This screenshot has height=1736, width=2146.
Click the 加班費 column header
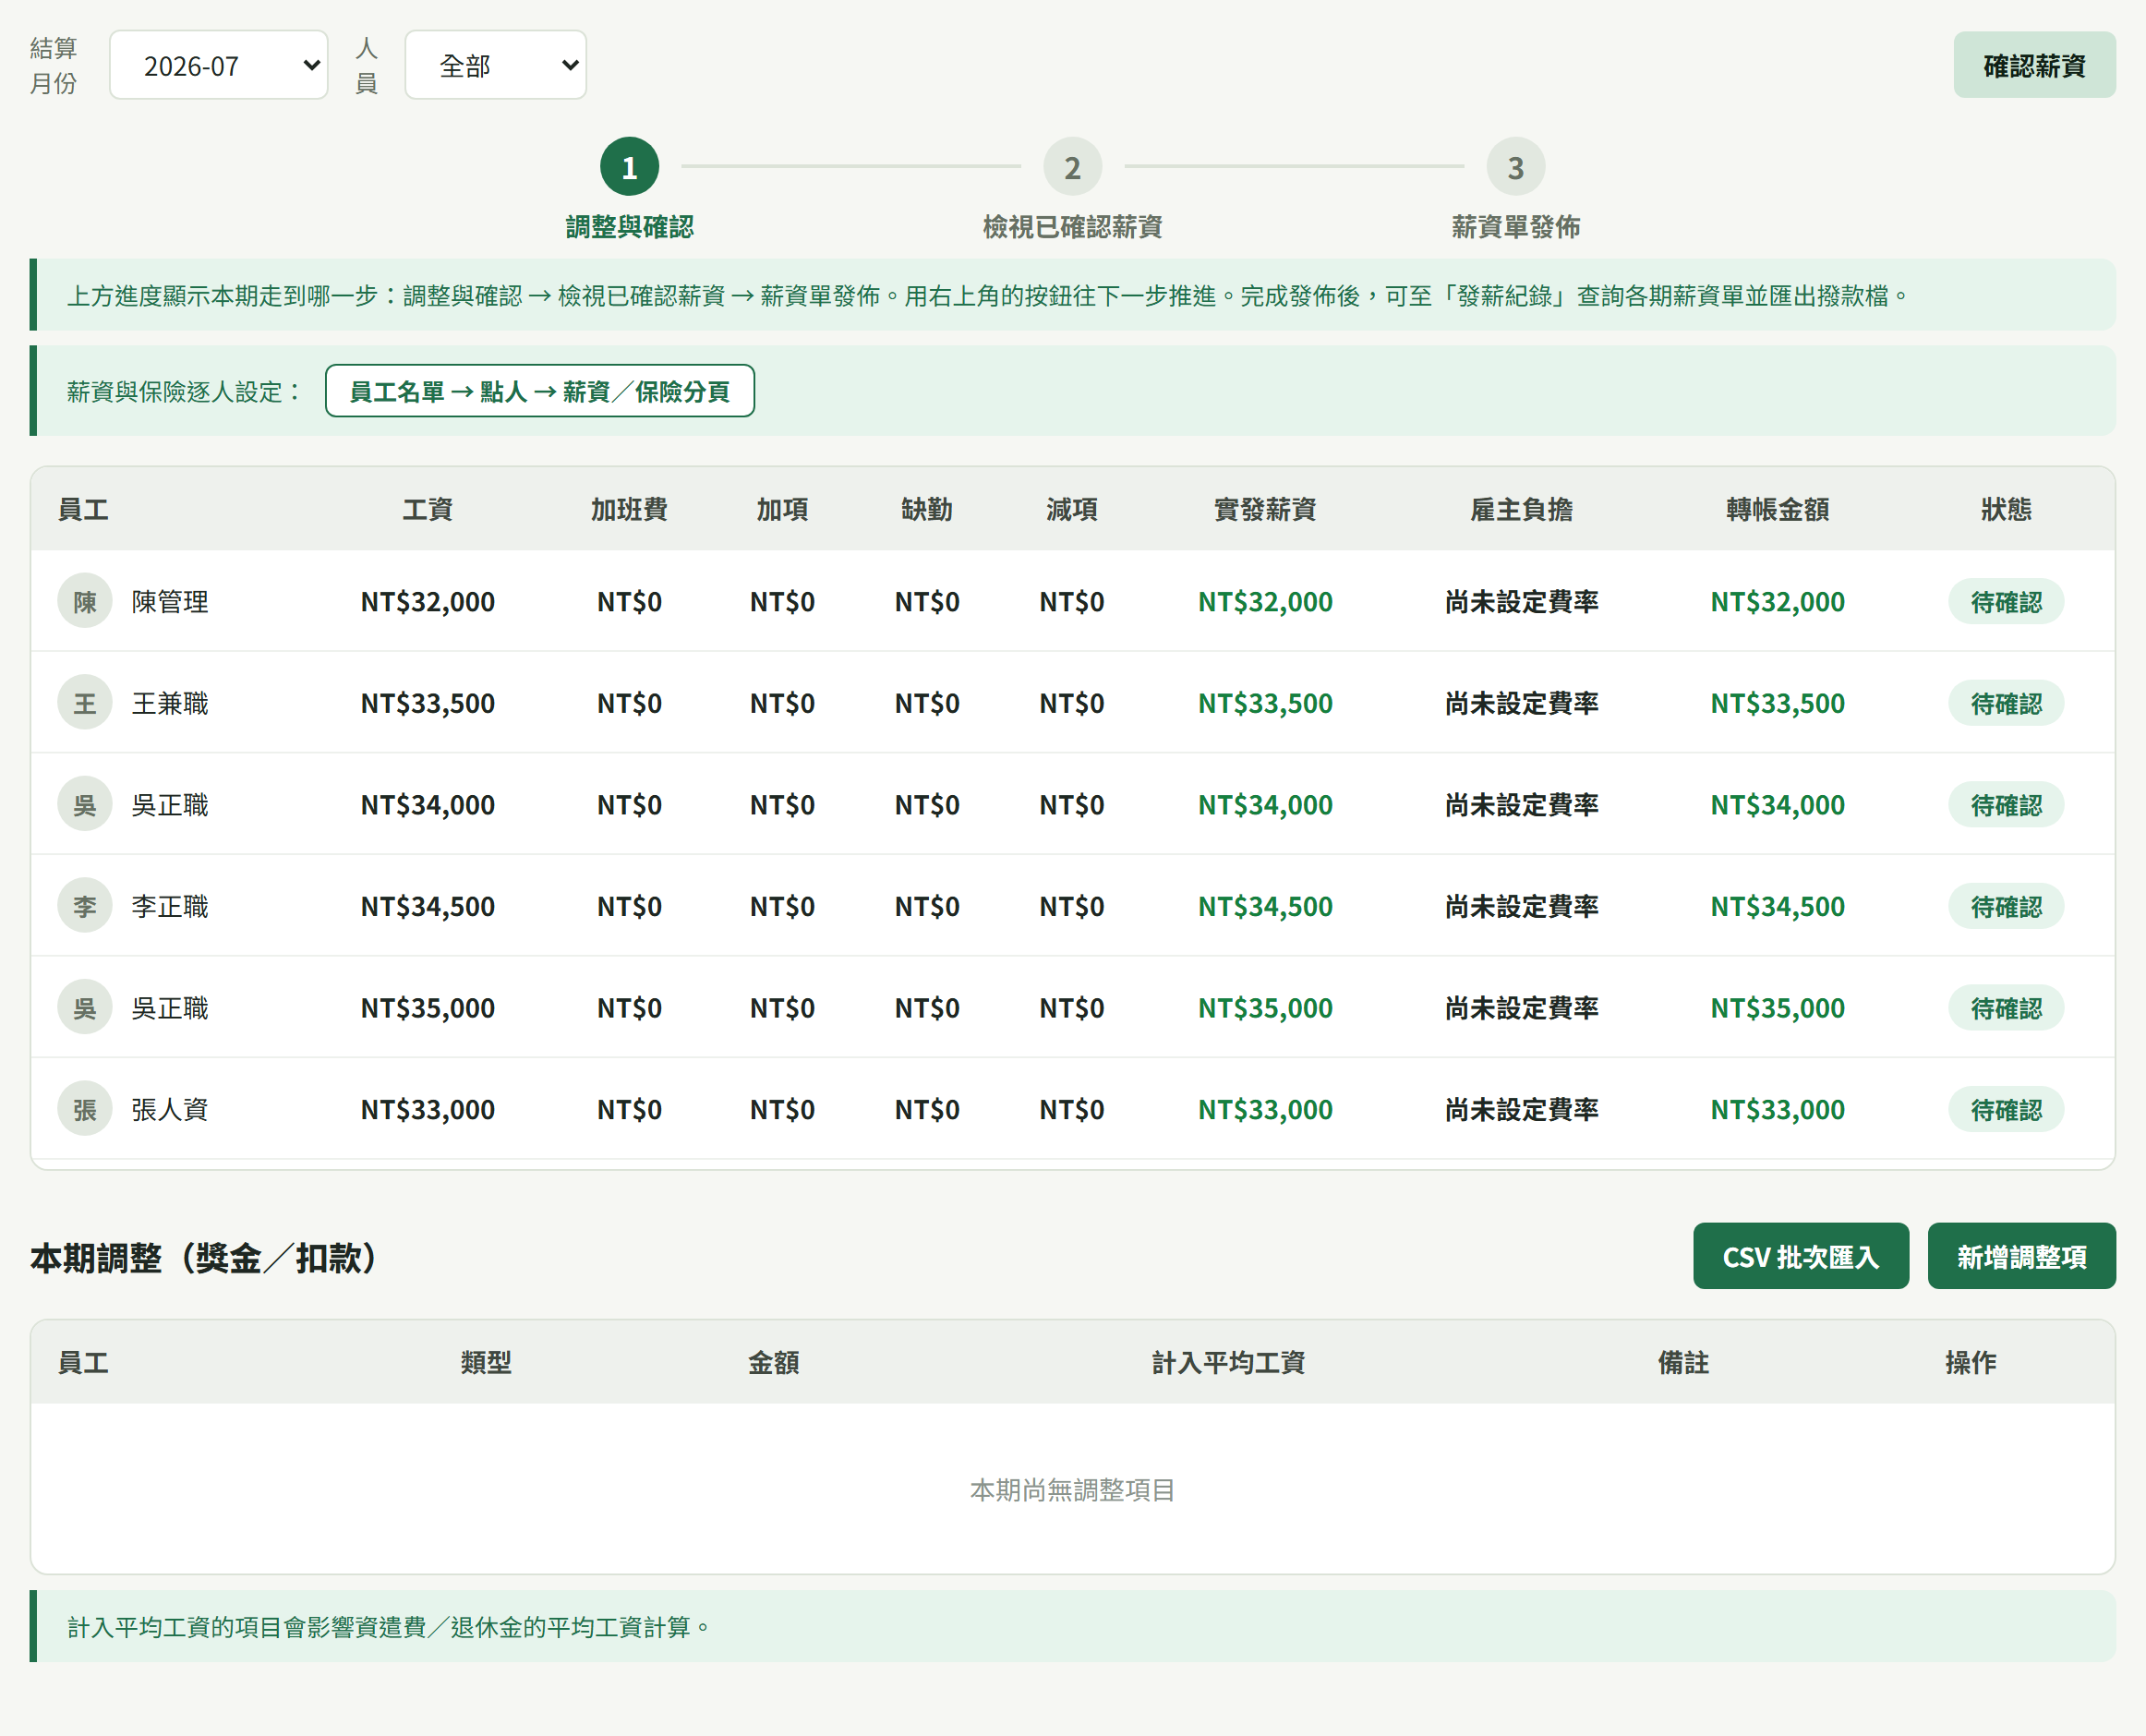pos(629,509)
